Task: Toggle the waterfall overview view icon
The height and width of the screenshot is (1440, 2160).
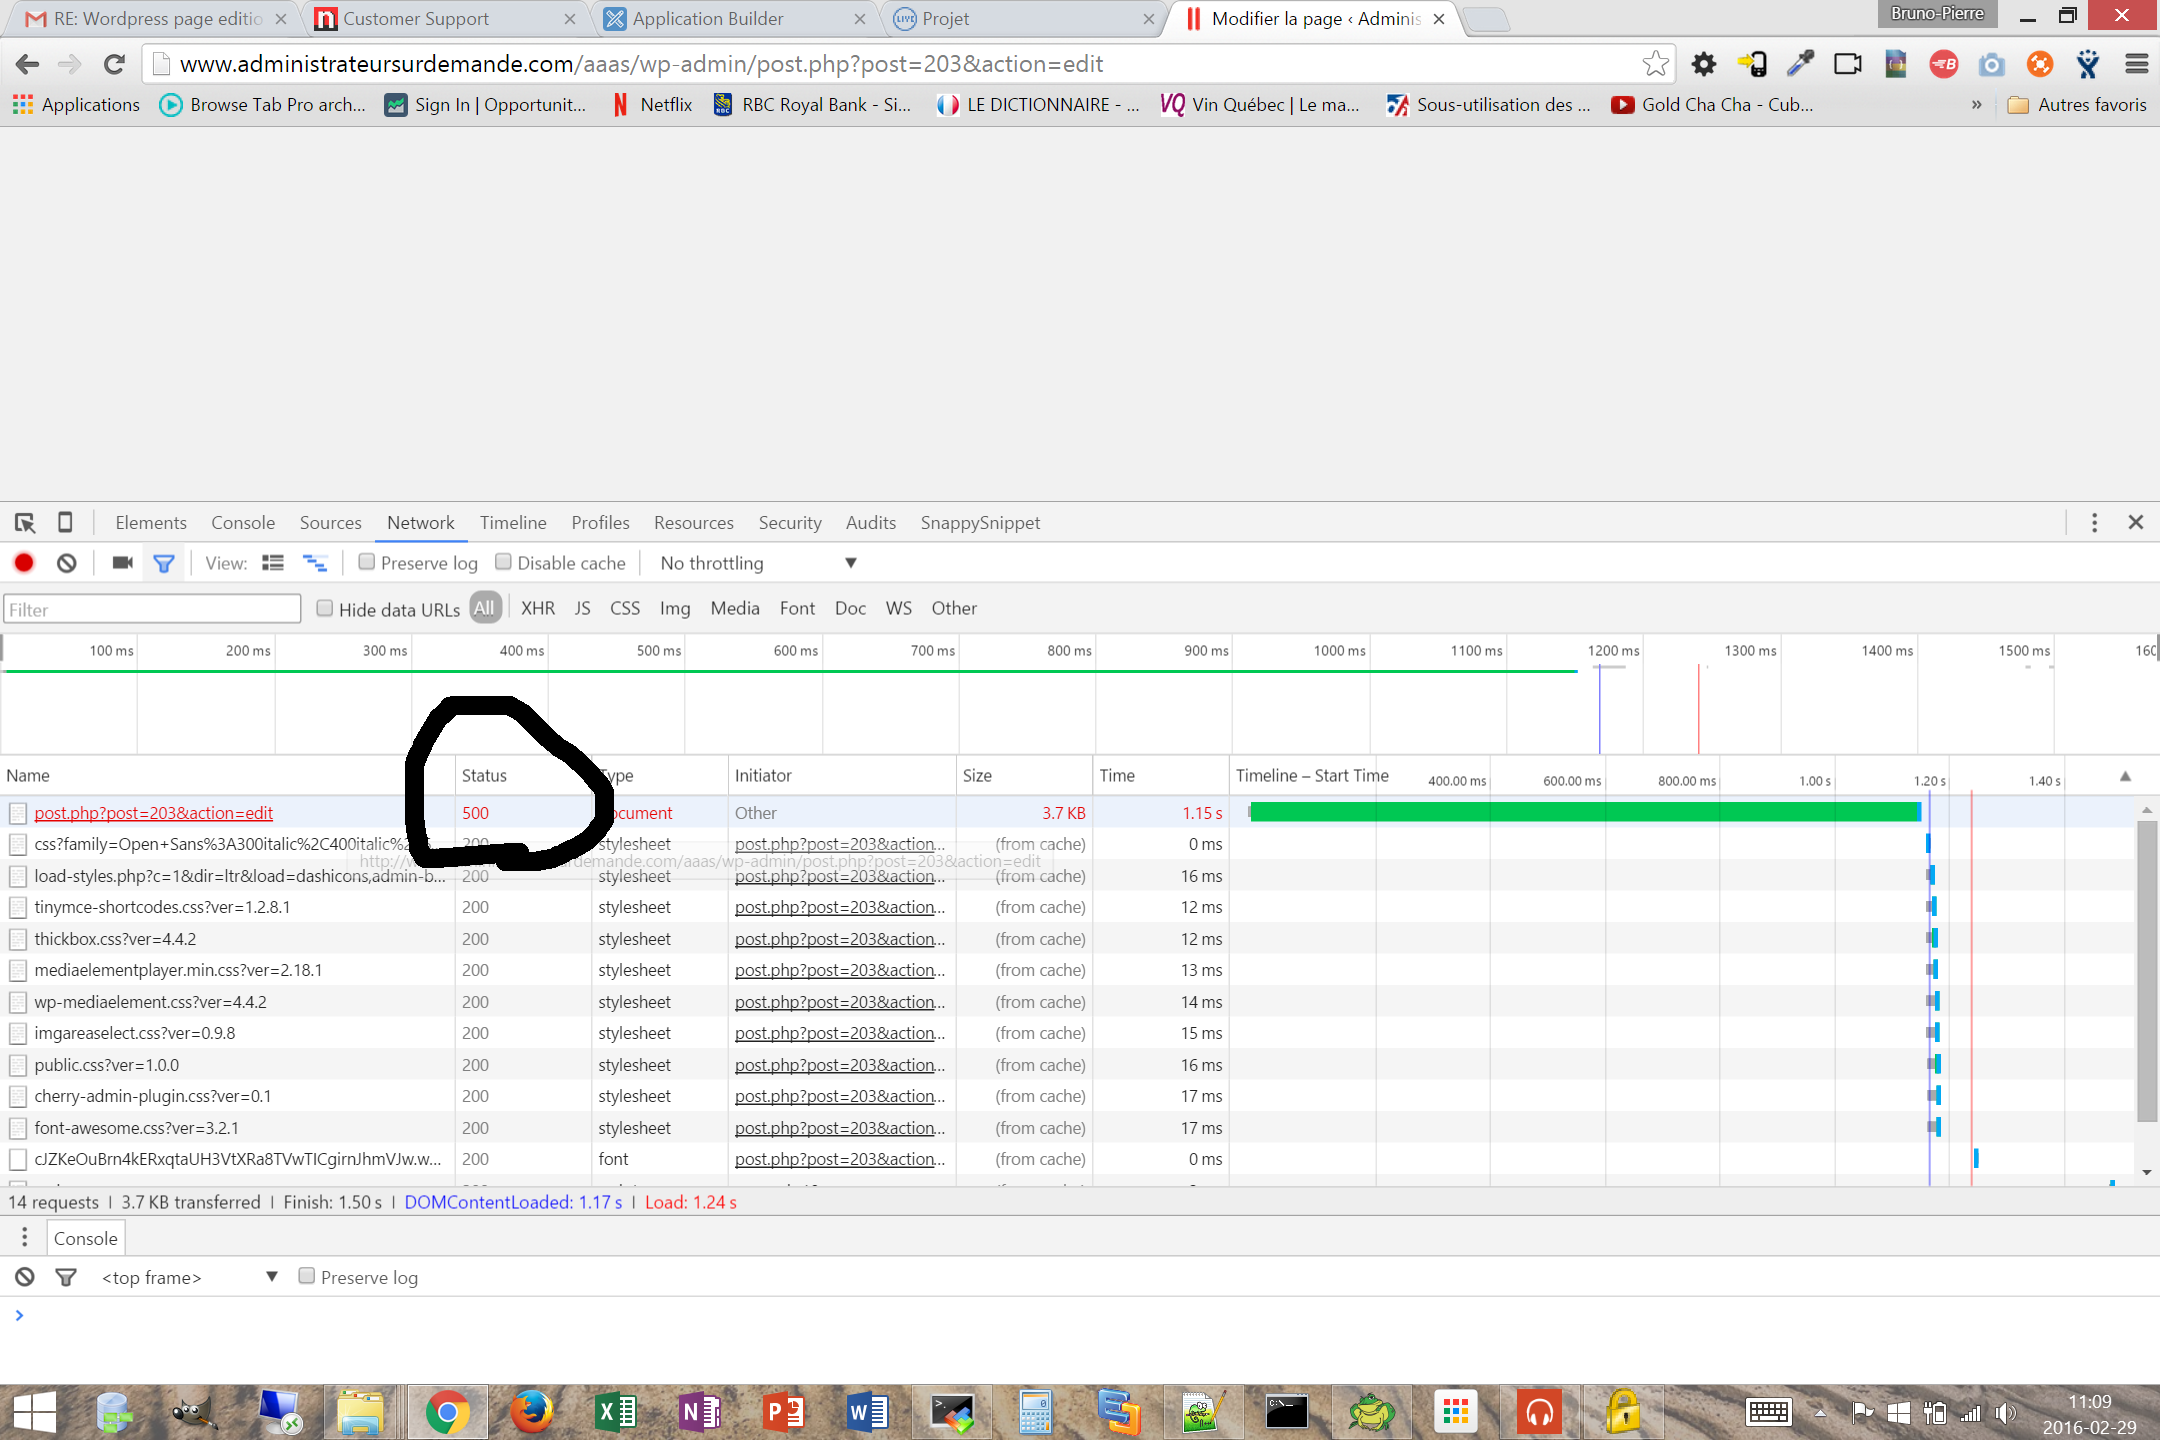Action: pyautogui.click(x=315, y=563)
